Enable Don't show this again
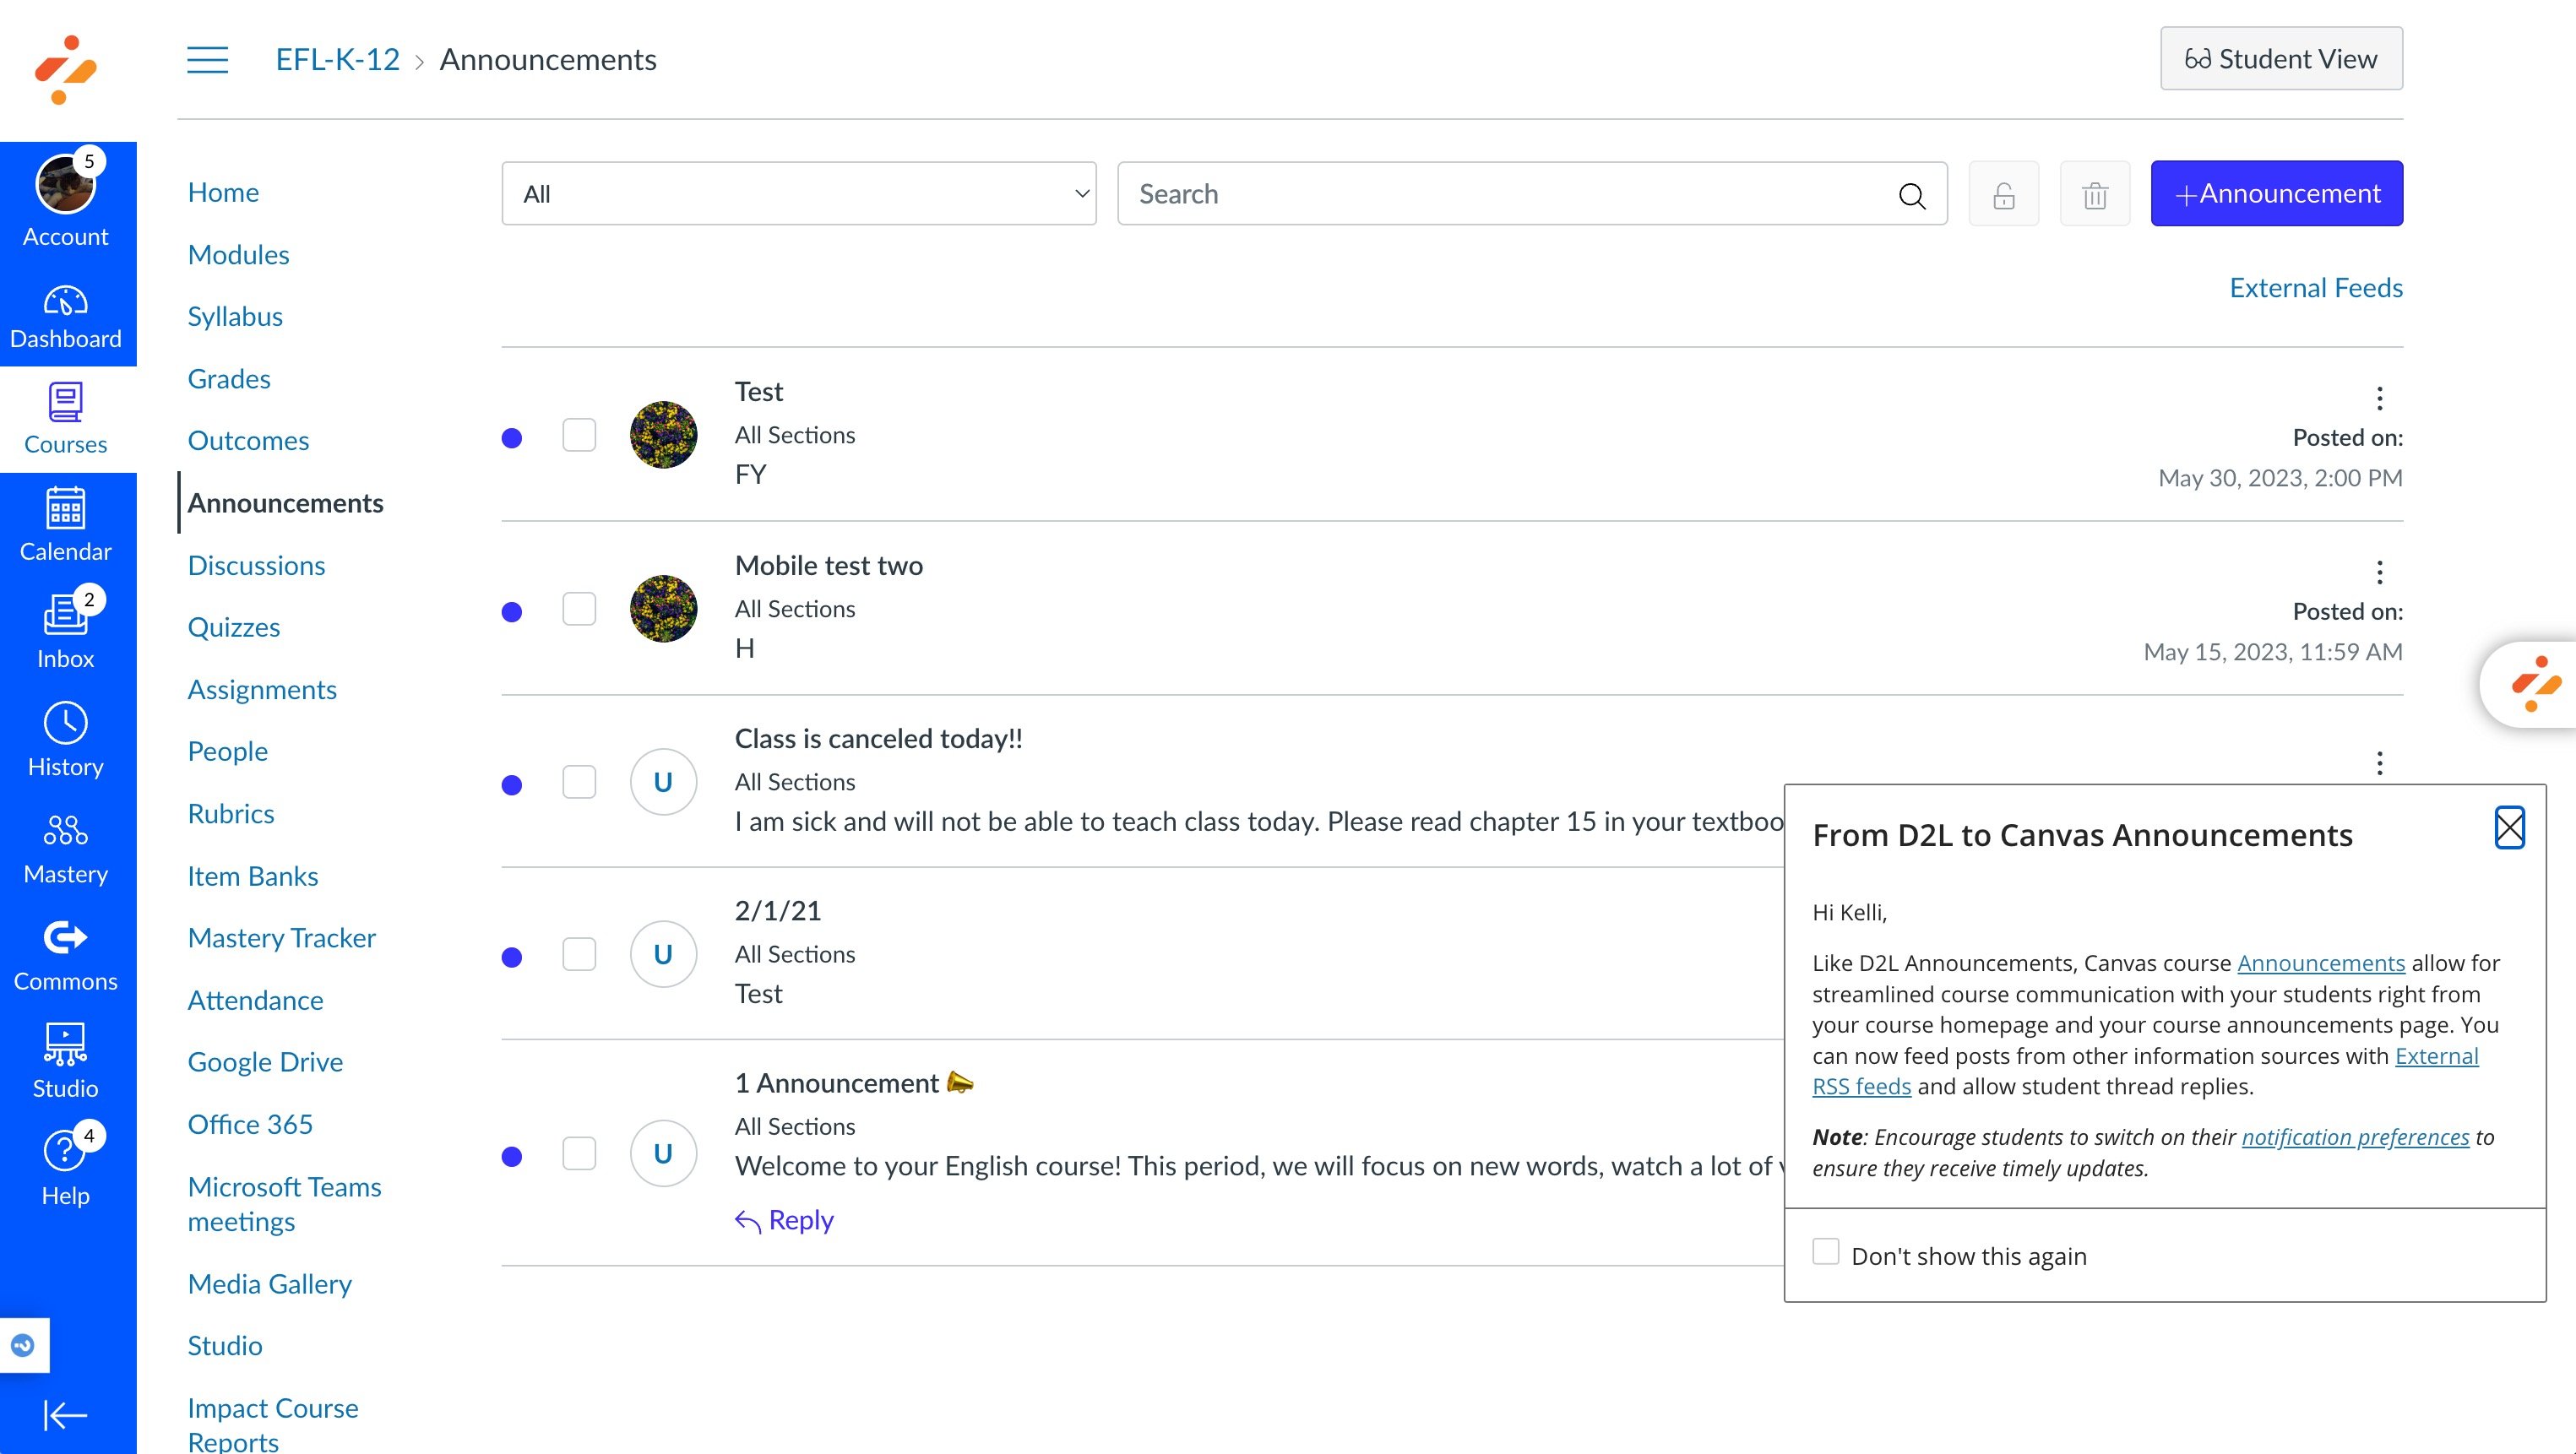This screenshot has width=2576, height=1454. (1825, 1252)
